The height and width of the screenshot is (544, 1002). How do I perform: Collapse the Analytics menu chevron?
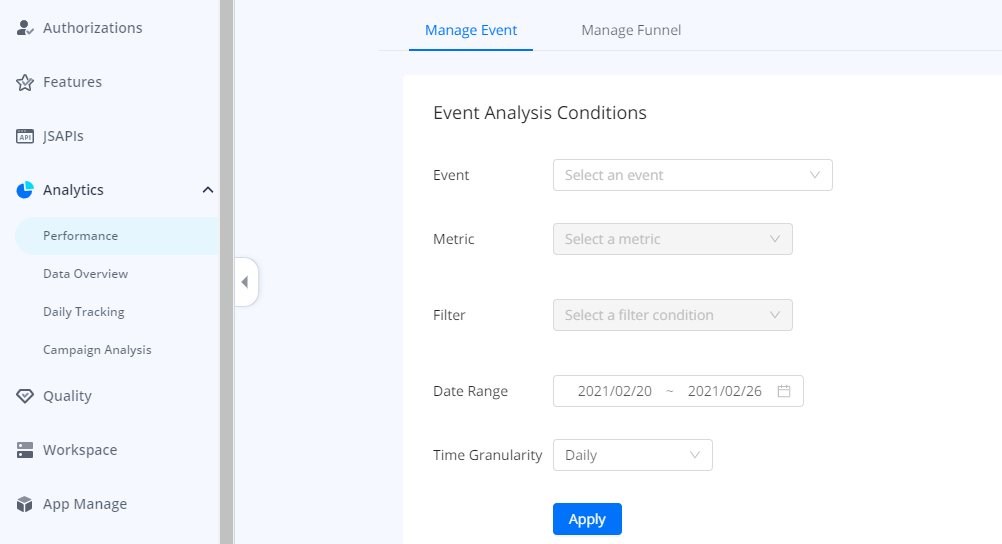tap(207, 190)
